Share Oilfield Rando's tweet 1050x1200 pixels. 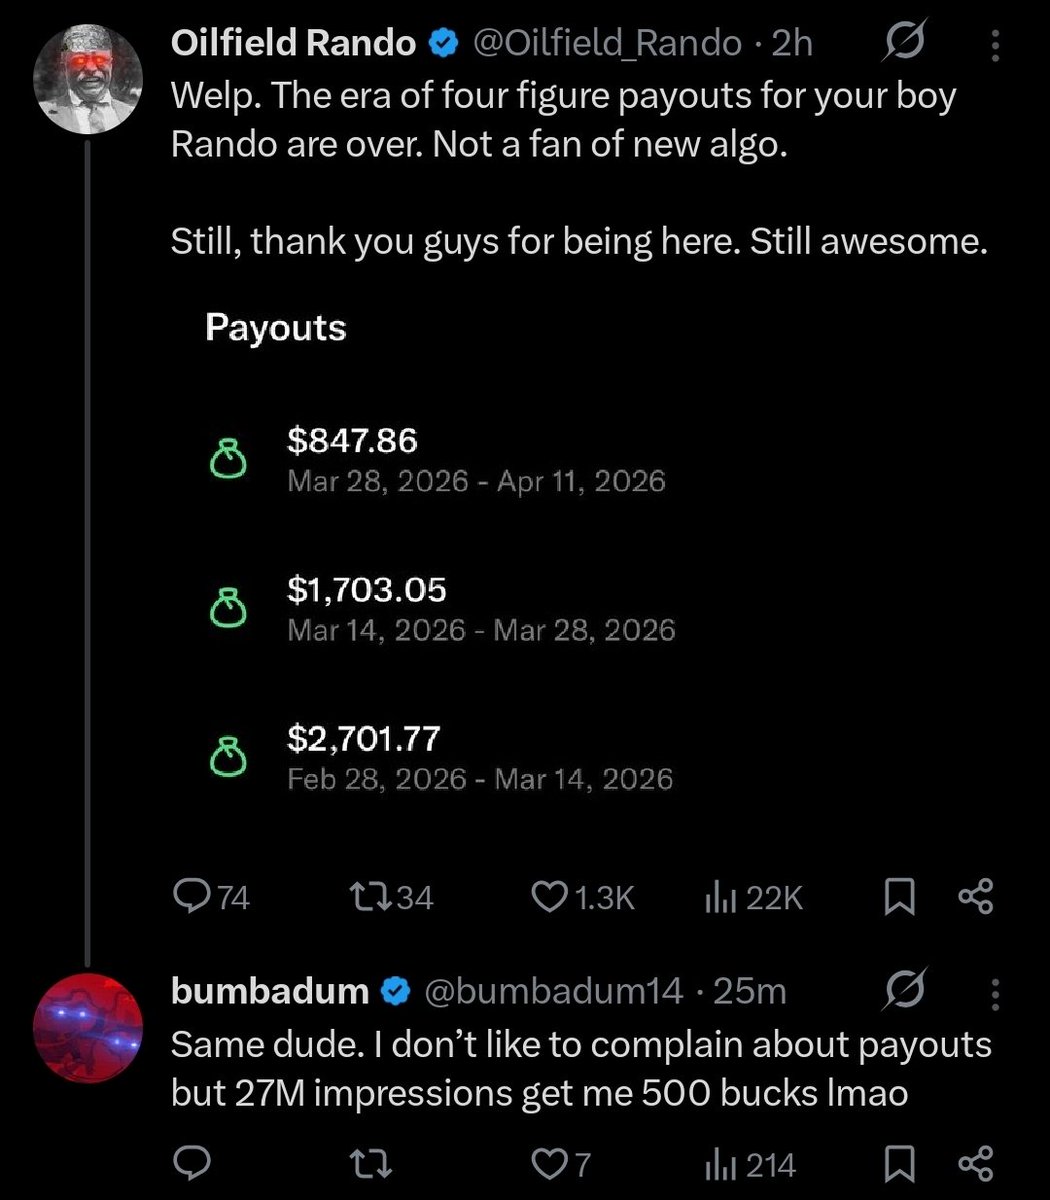point(975,897)
